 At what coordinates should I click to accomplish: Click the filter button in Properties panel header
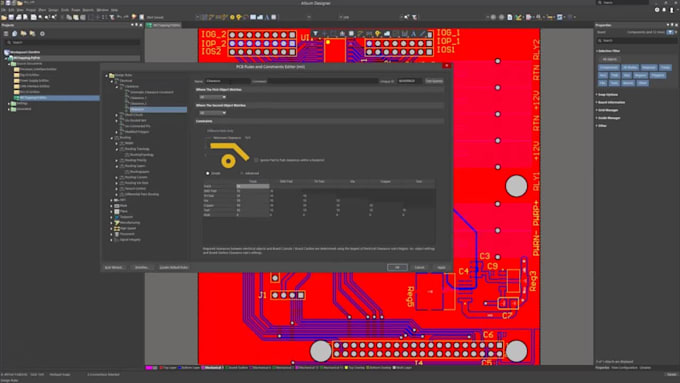point(670,32)
